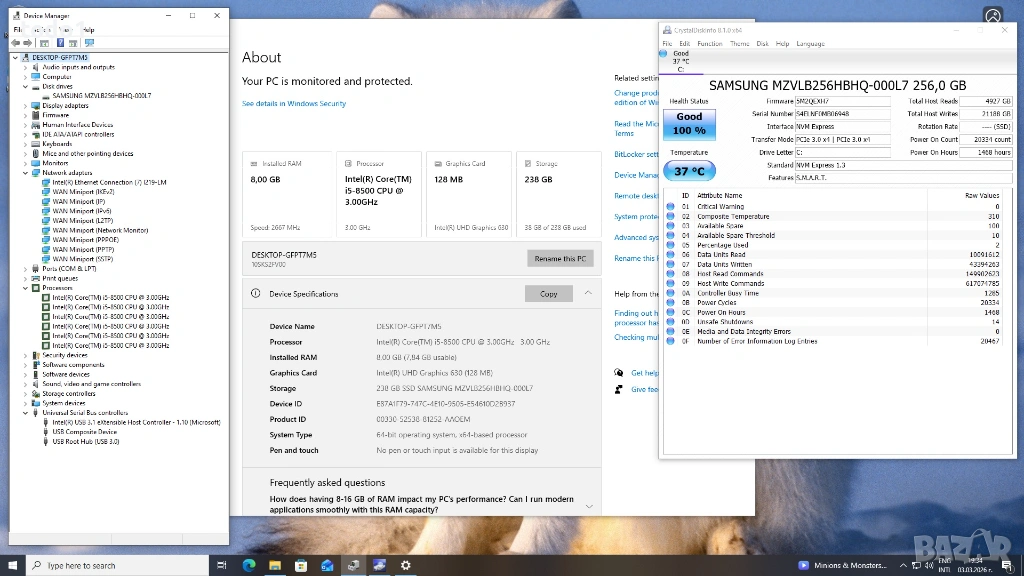The height and width of the screenshot is (576, 1024).
Task: Click Scan for hardware changes monitor icon
Action: (90, 43)
